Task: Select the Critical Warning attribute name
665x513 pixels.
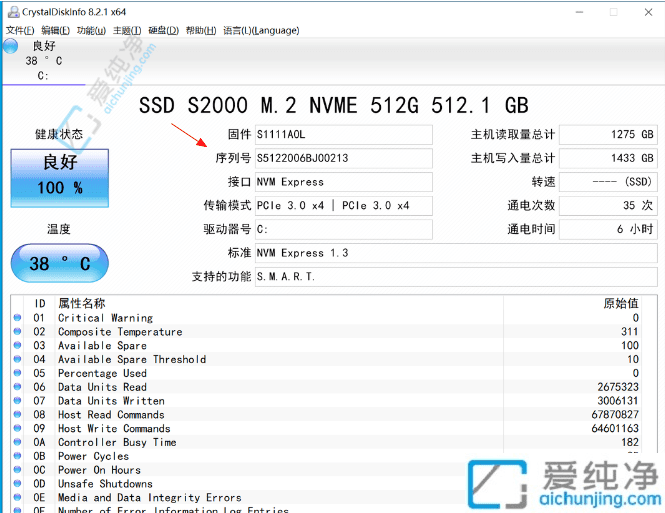Action: [x=106, y=318]
